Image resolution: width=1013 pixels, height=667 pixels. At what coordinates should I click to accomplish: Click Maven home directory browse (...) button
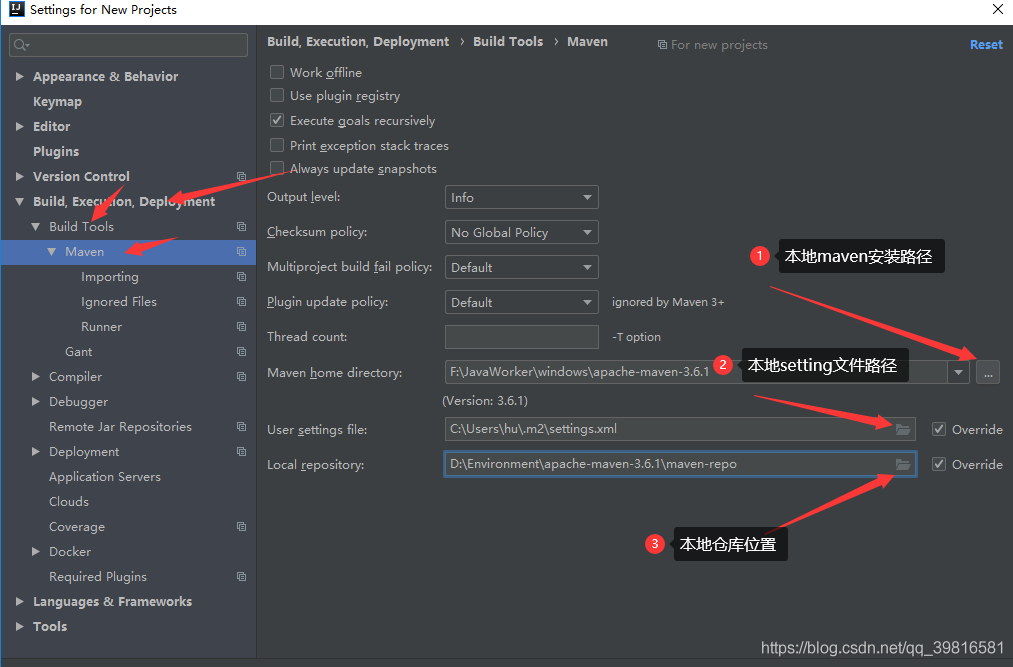[988, 372]
